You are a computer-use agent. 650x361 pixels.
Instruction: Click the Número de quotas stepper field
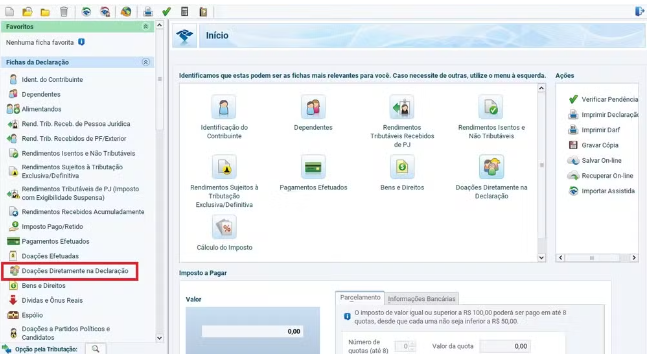click(405, 346)
